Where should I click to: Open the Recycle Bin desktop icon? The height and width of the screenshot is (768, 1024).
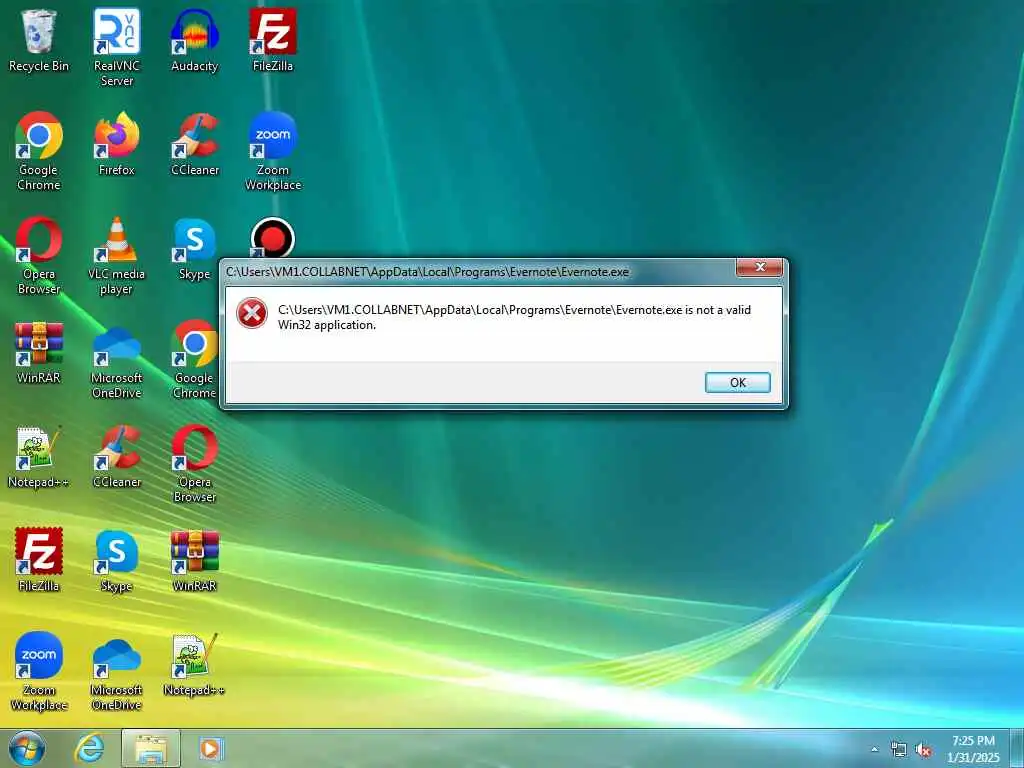39,40
